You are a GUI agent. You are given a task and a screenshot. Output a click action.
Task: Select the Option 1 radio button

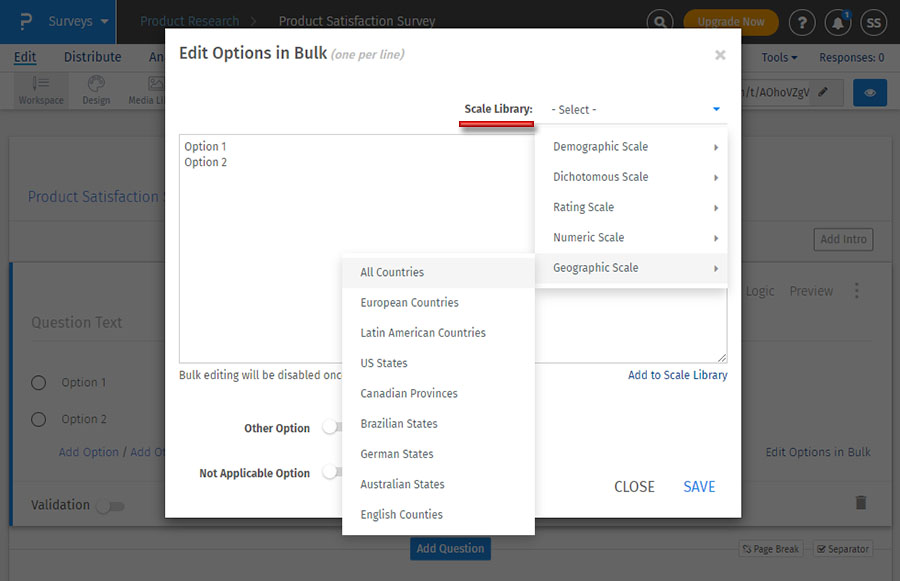38,382
